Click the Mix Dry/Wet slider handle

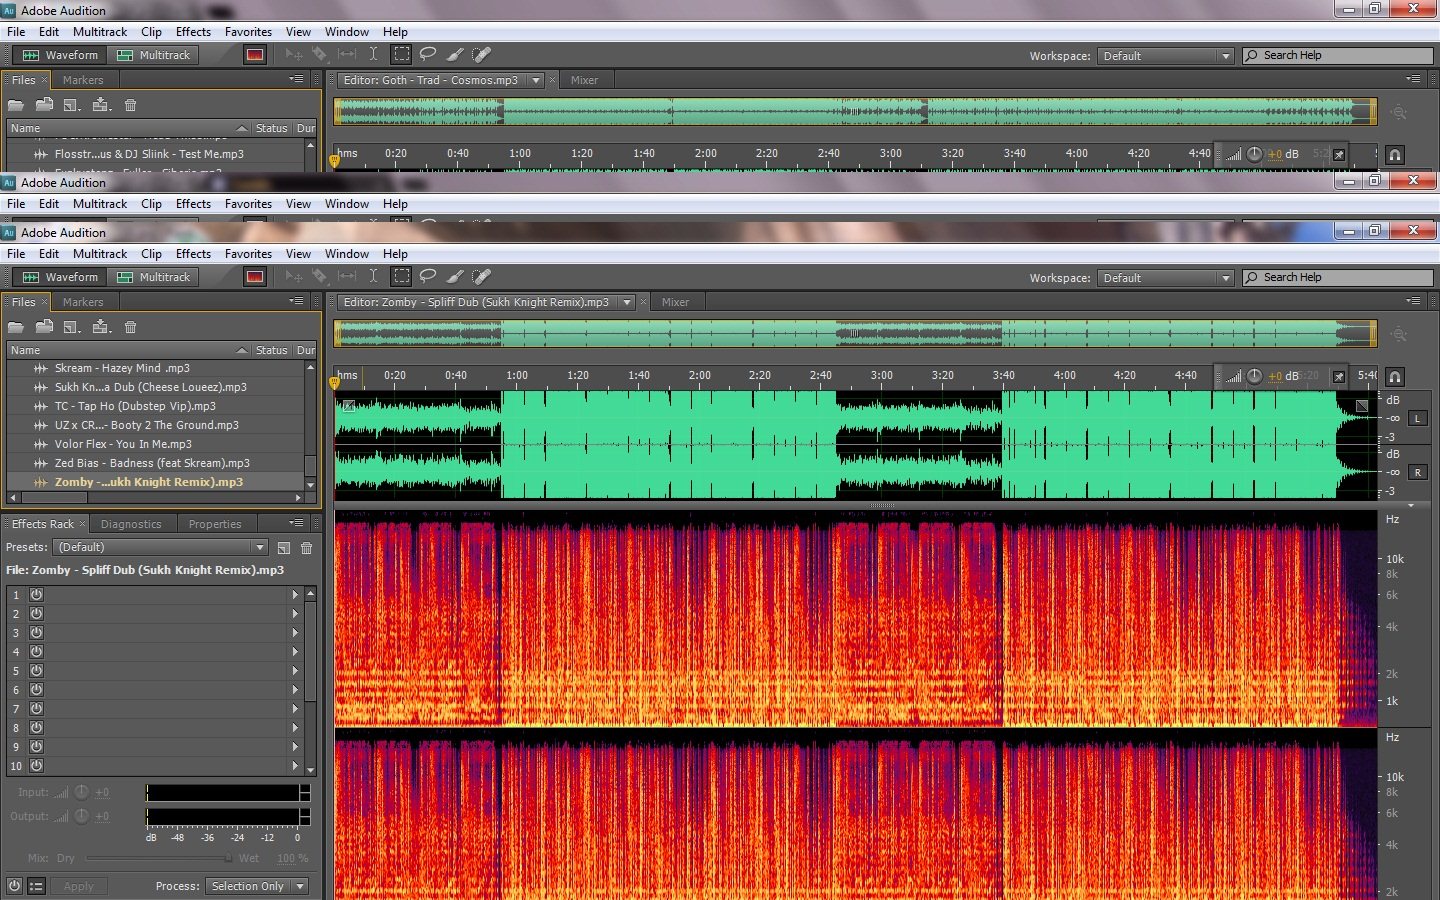coord(229,858)
